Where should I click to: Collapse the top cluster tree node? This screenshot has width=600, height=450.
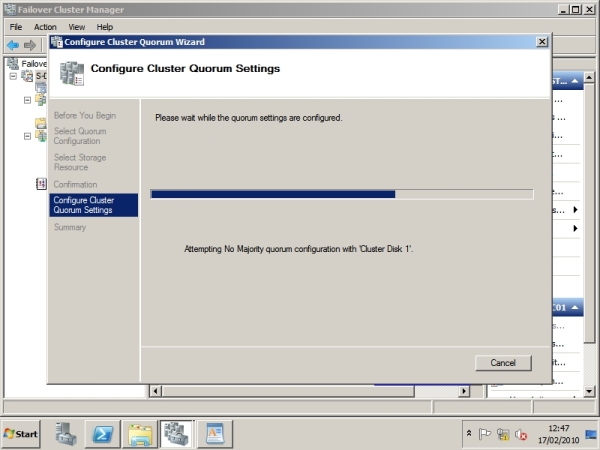[x=13, y=76]
